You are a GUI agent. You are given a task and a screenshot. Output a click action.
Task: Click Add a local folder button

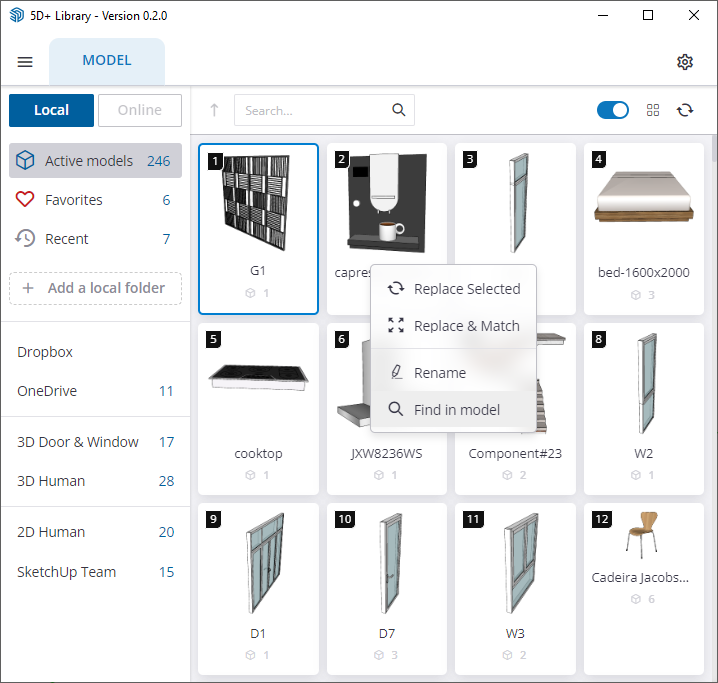(95, 288)
